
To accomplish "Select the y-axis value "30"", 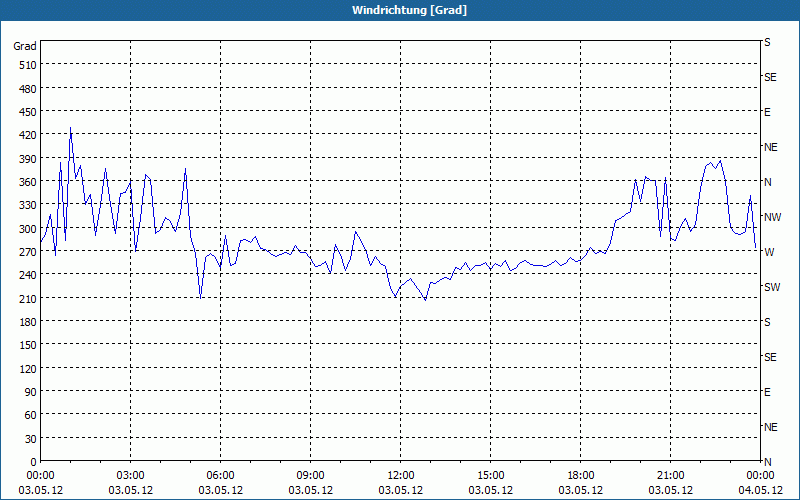I will (x=31, y=439).
